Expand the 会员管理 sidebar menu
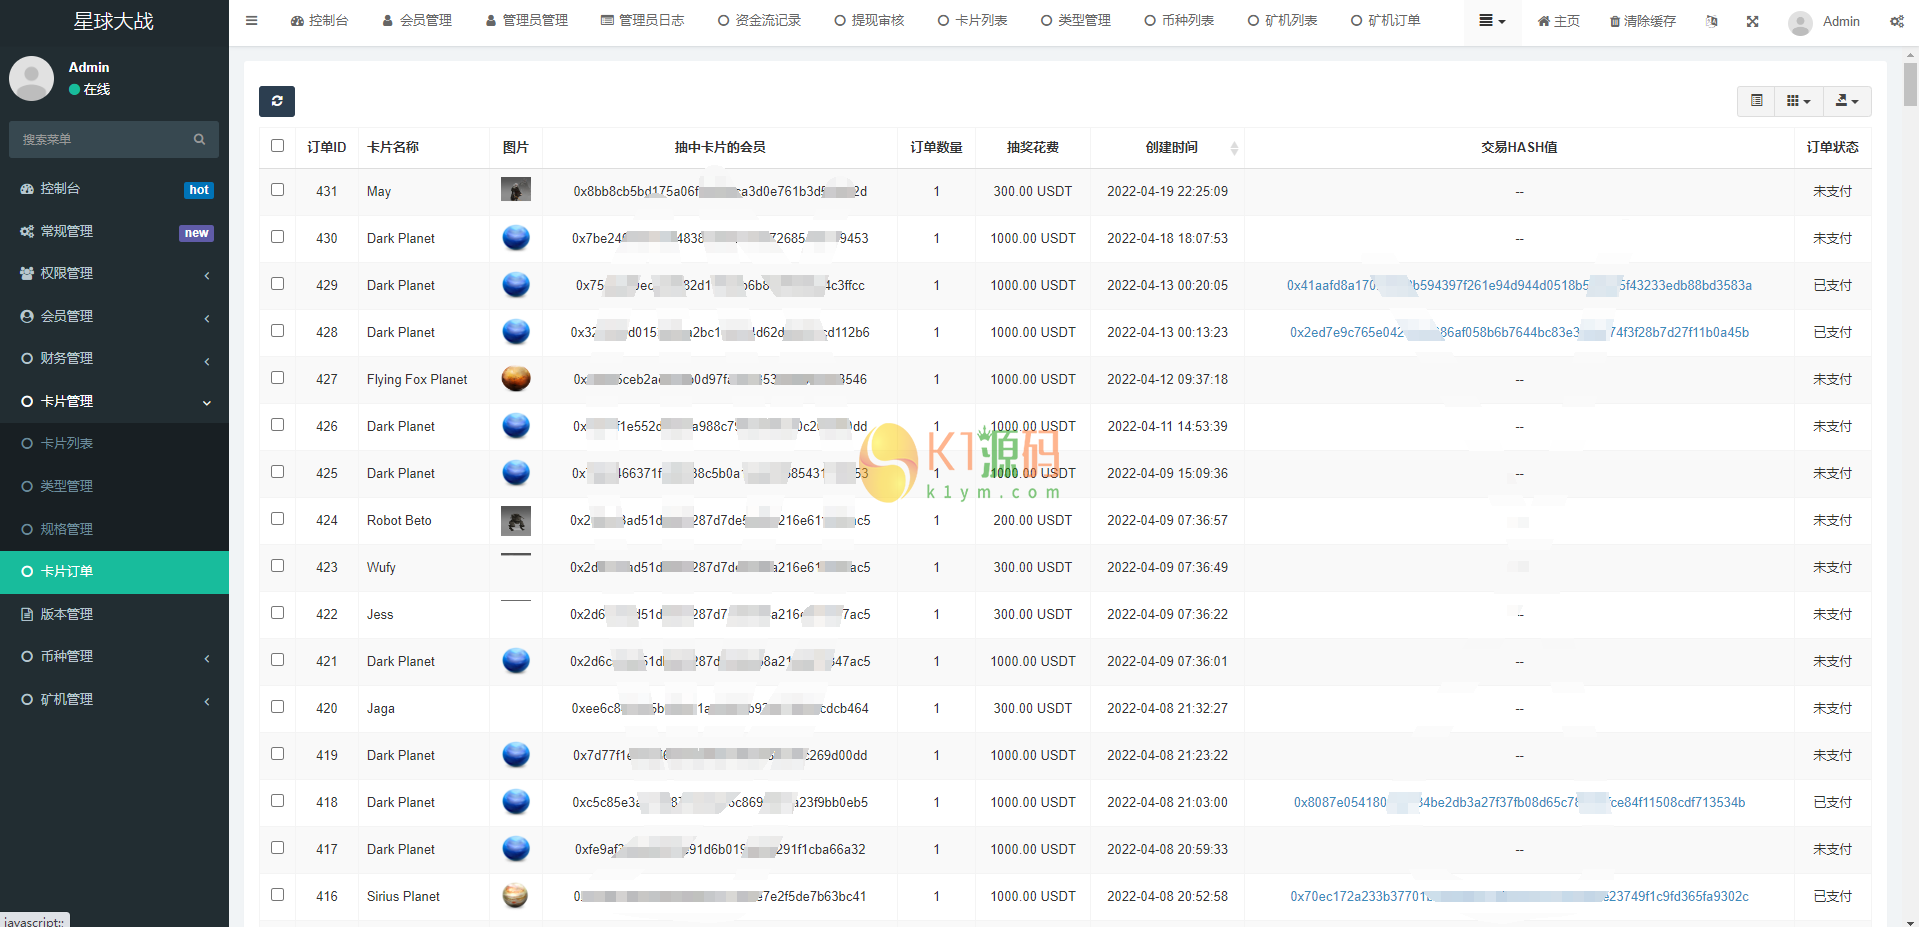The image size is (1919, 927). 114,316
